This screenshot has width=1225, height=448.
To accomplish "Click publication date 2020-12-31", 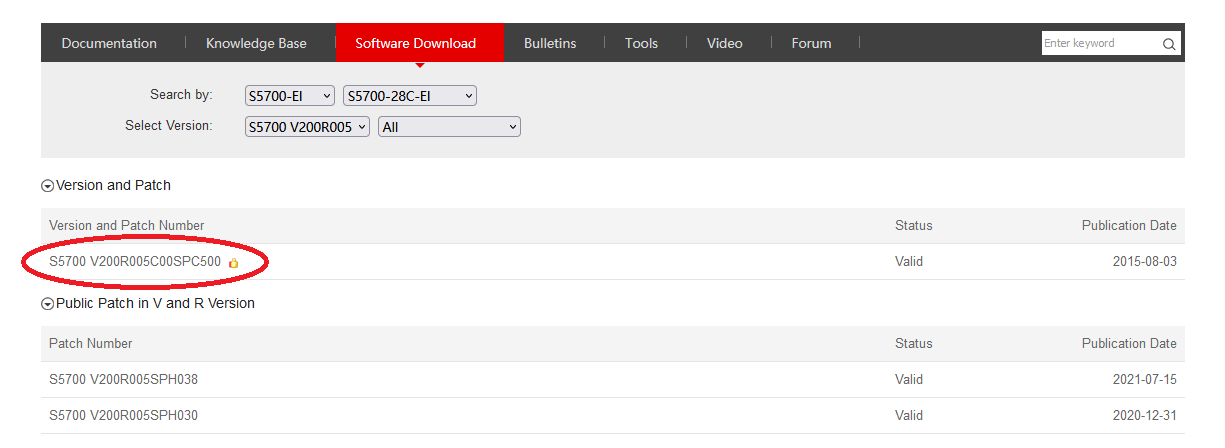I will tap(1145, 416).
